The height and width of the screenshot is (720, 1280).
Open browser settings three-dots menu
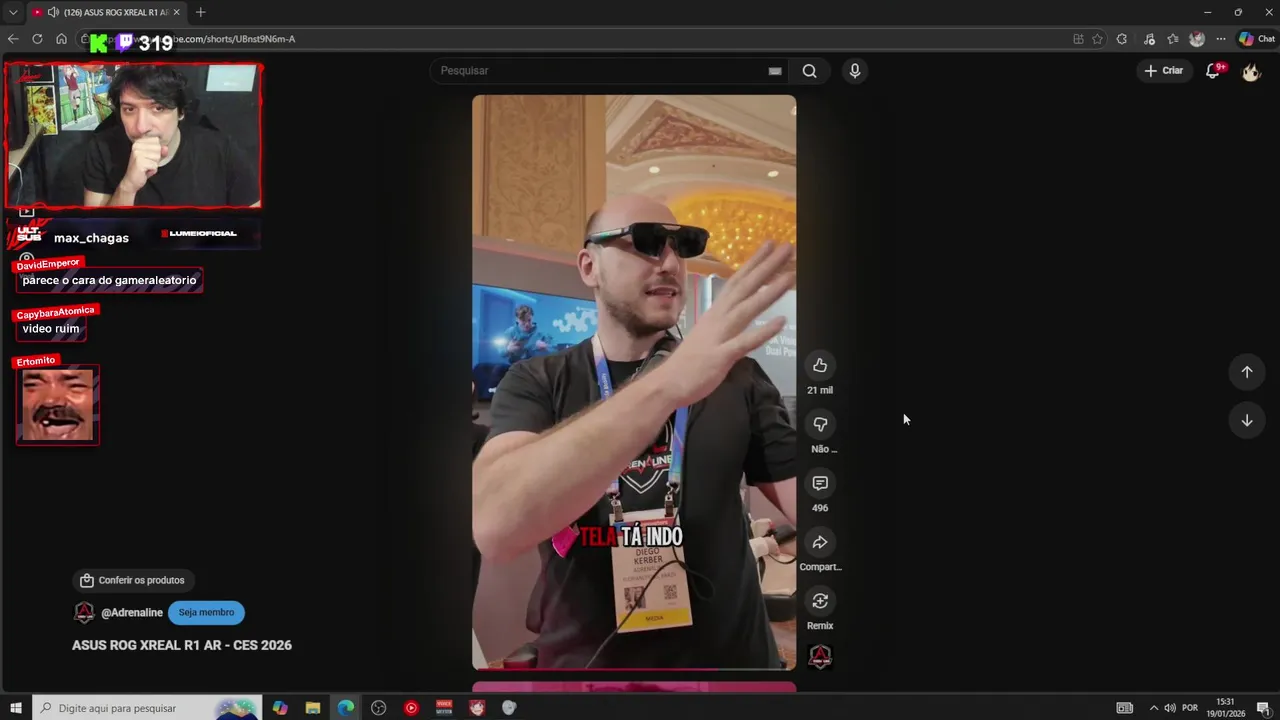coord(1221,39)
